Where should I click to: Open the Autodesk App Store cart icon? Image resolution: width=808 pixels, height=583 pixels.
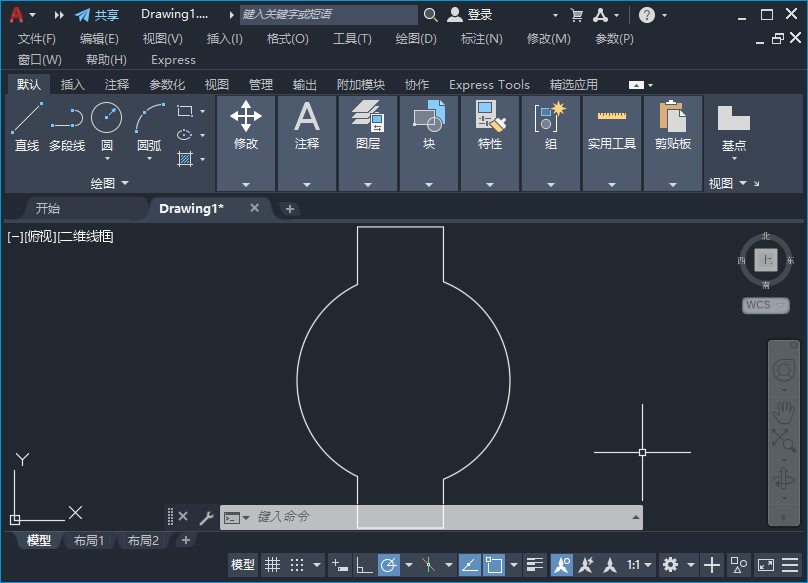[577, 15]
